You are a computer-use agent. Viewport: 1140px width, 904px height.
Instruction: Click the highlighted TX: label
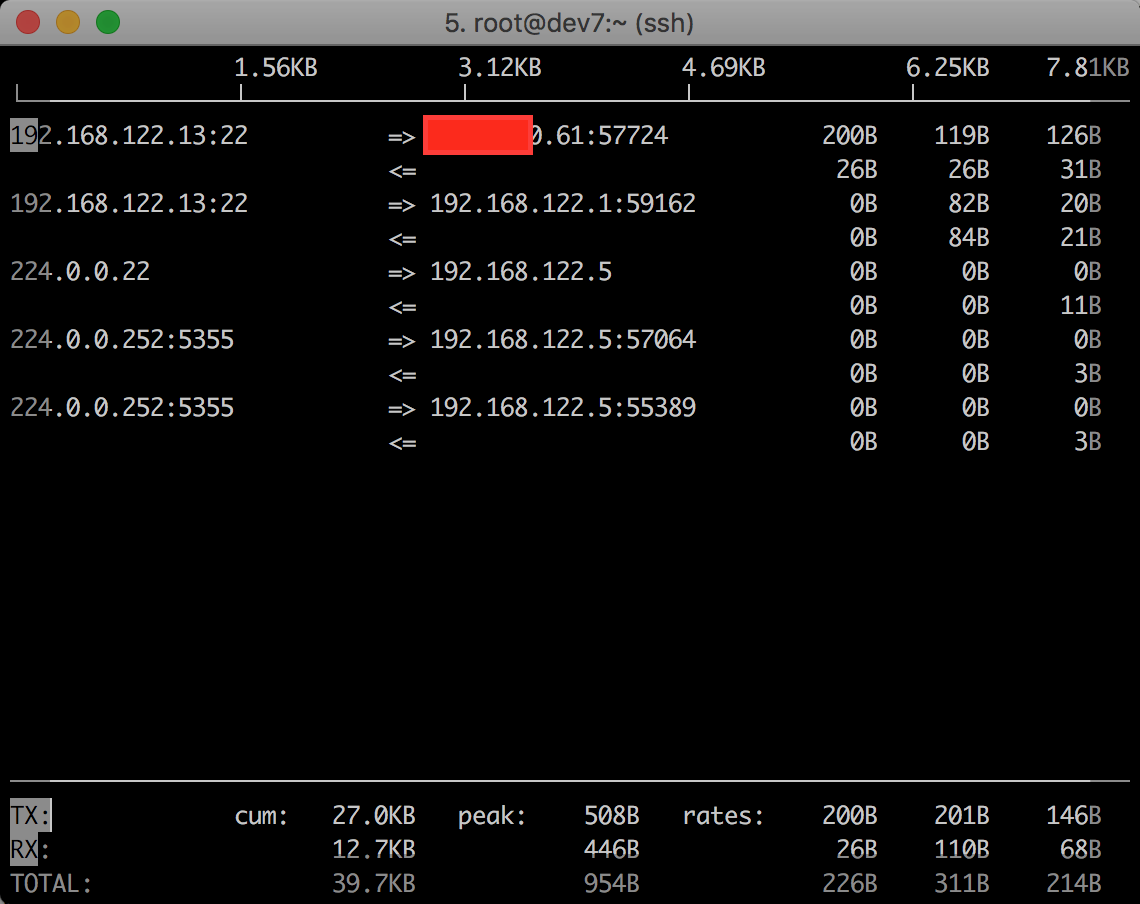(x=30, y=816)
